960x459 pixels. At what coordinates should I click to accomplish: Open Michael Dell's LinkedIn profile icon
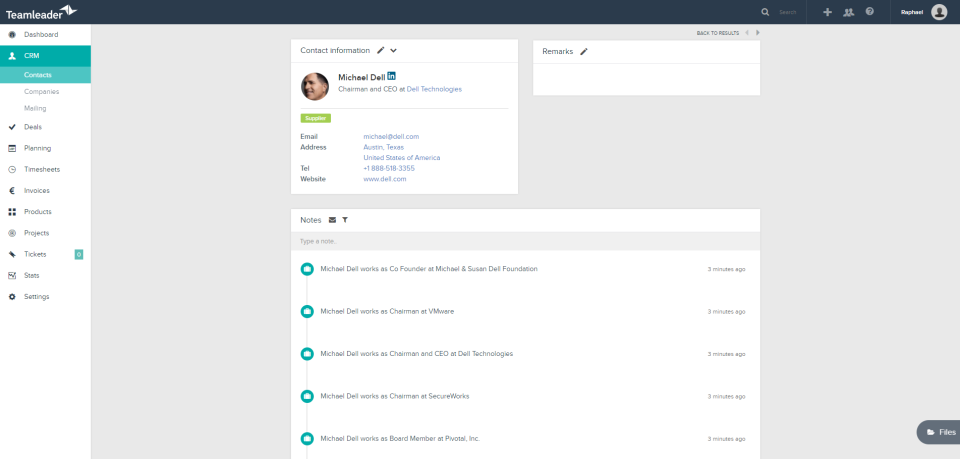392,76
